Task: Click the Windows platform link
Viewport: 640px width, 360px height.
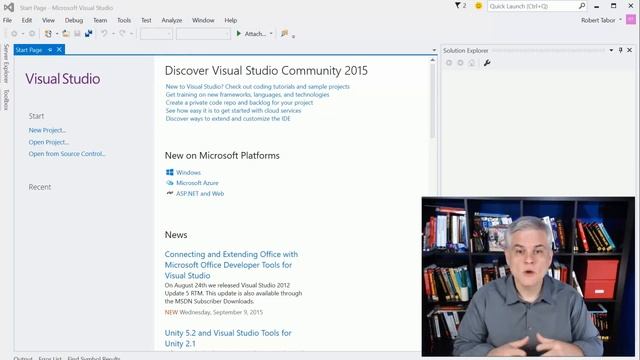Action: click(188, 173)
